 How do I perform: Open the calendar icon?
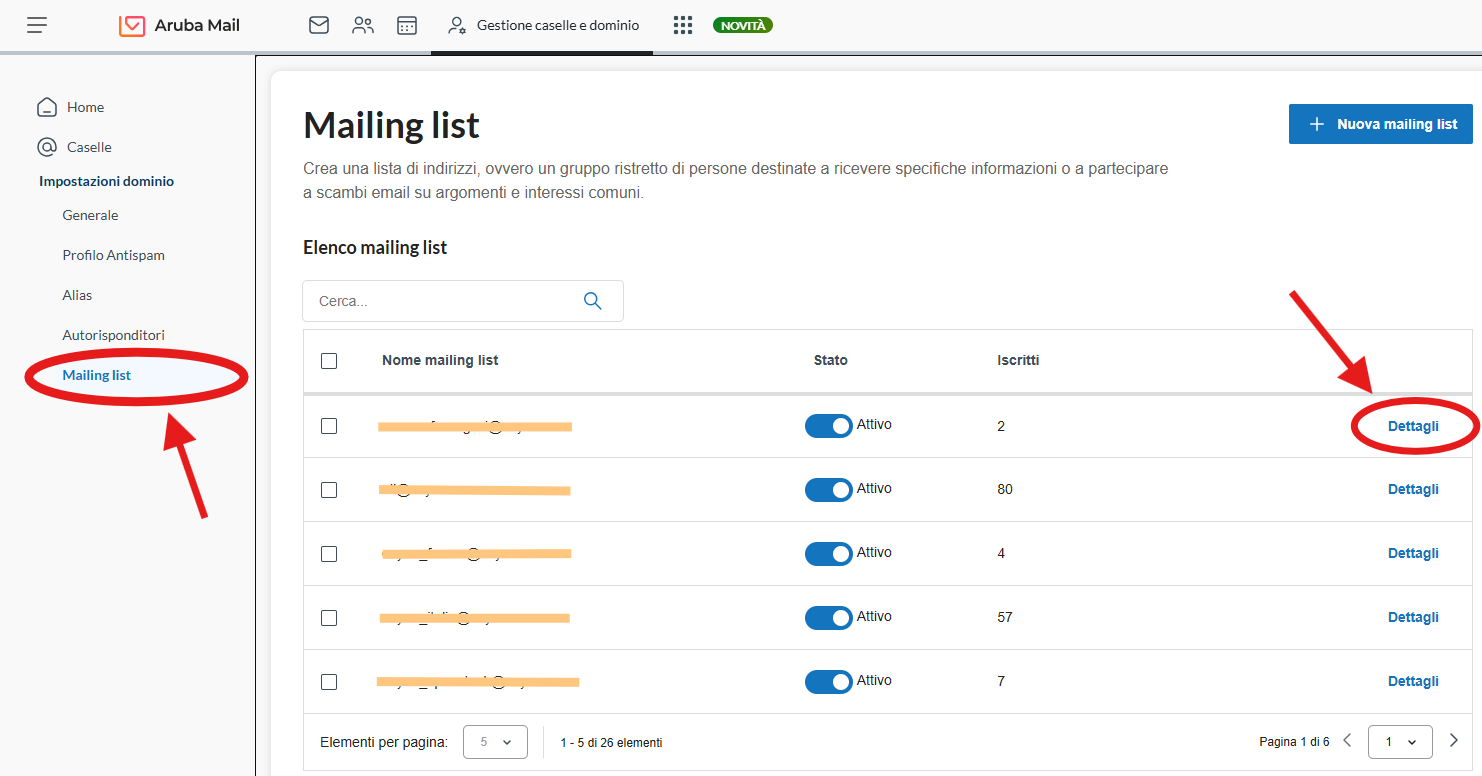tap(407, 25)
